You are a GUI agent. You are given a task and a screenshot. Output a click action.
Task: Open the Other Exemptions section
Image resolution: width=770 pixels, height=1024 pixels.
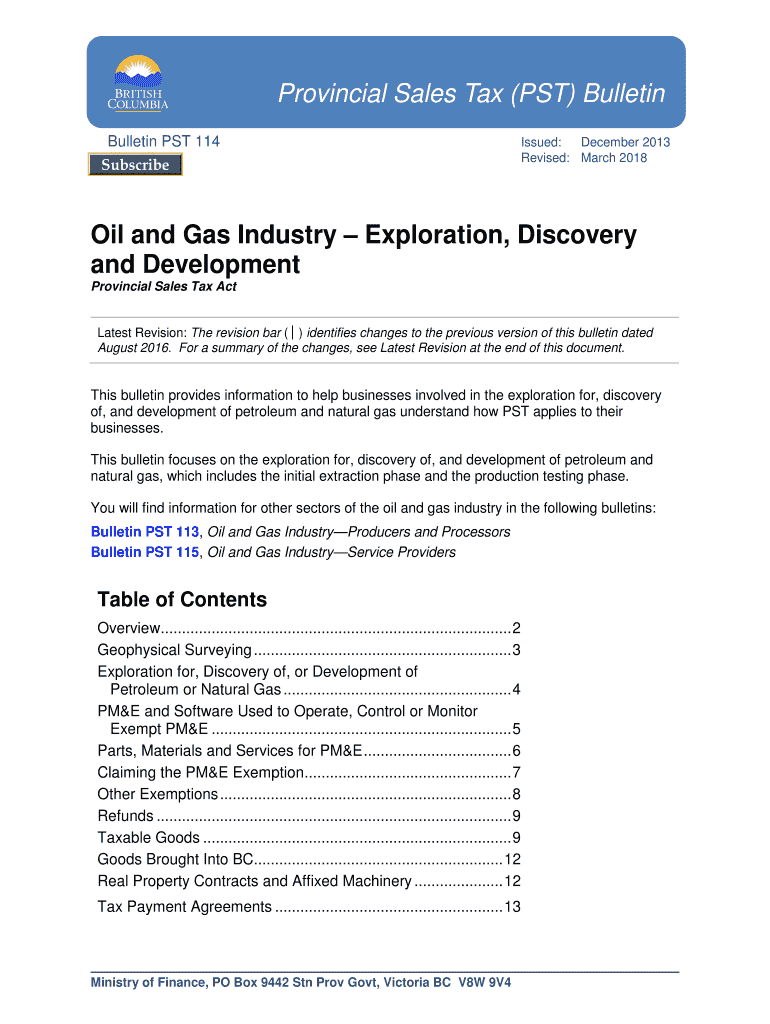157,795
